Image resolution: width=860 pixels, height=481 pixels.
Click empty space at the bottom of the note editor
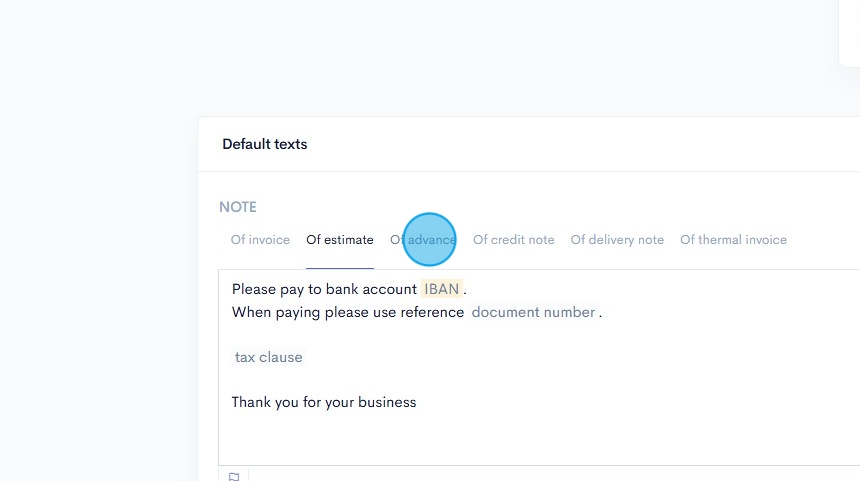[500, 440]
